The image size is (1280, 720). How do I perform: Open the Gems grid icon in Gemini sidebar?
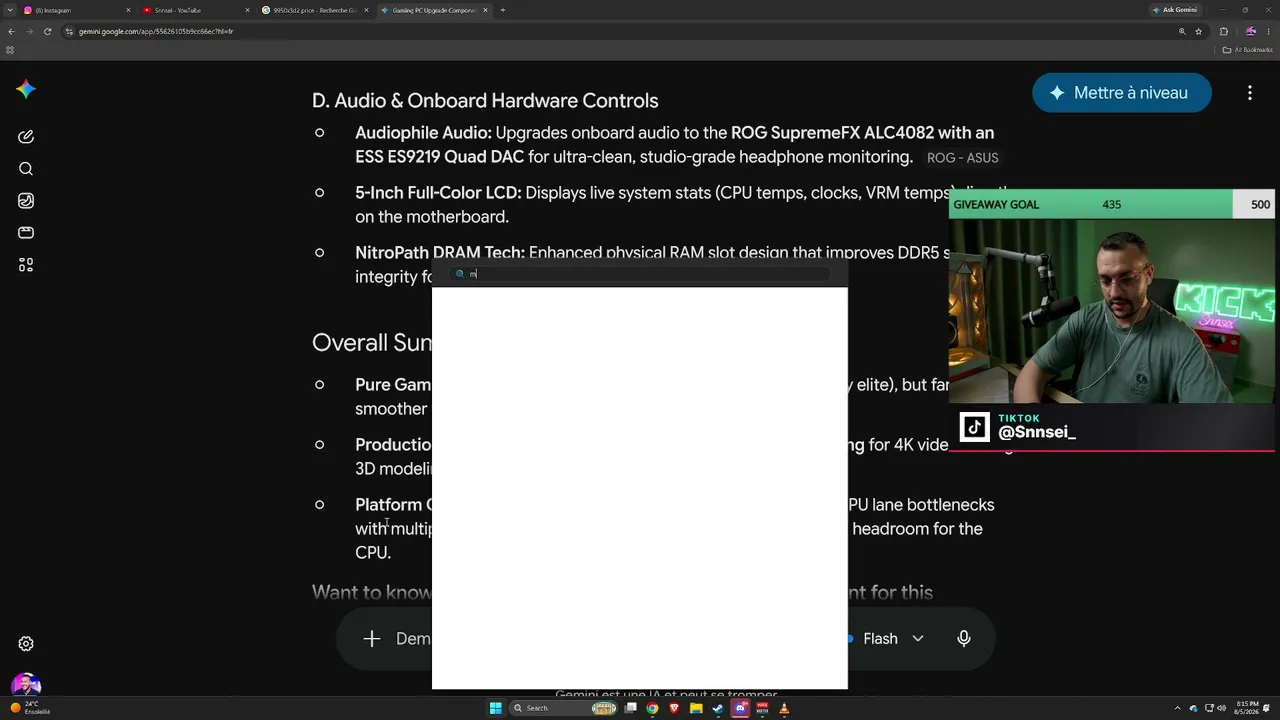26,265
